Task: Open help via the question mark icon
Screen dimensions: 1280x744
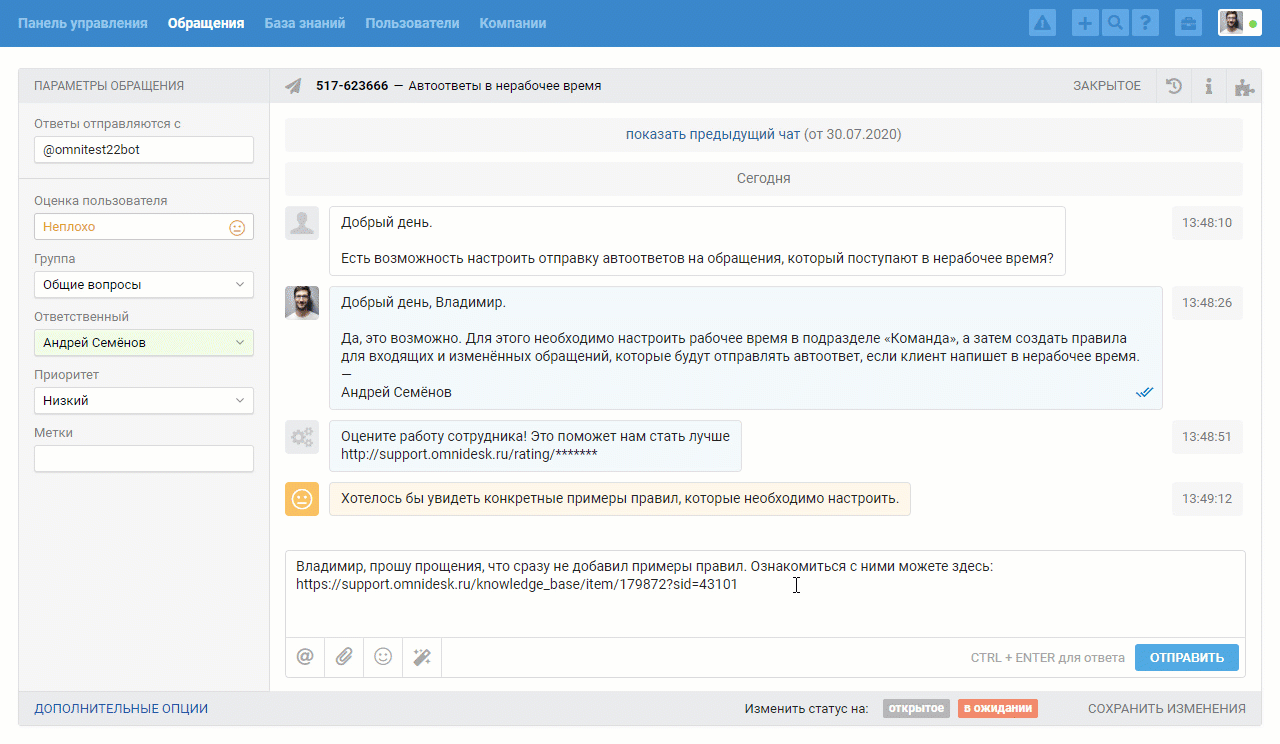Action: 1144,23
